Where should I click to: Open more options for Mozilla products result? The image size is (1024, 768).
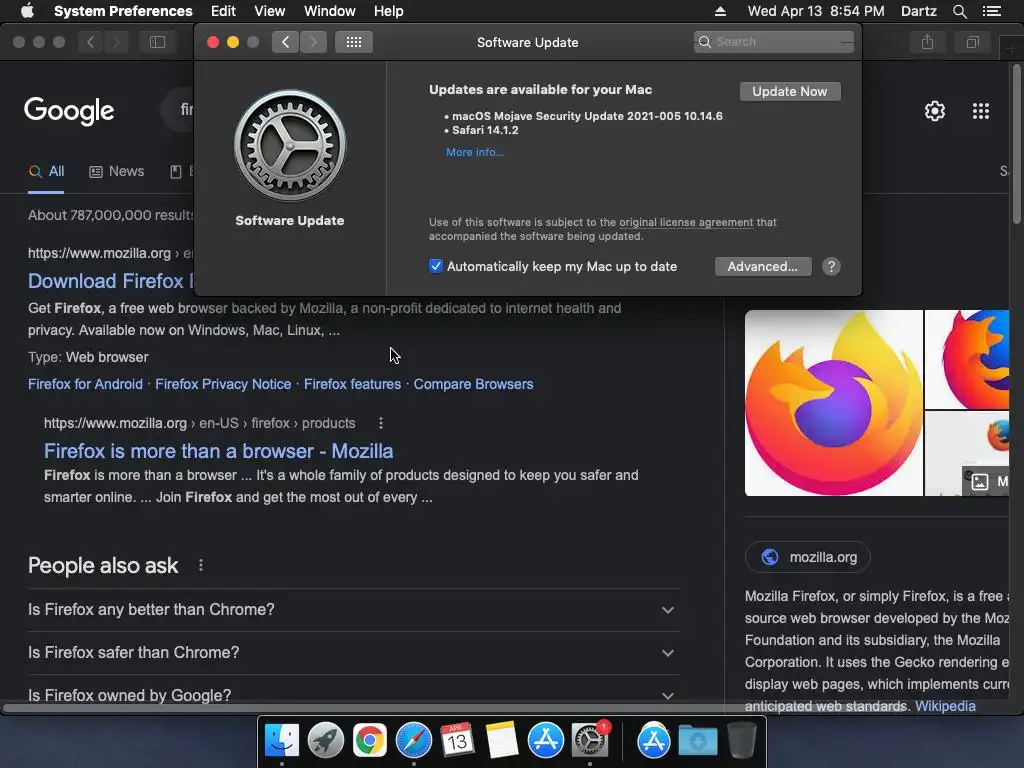pos(381,423)
